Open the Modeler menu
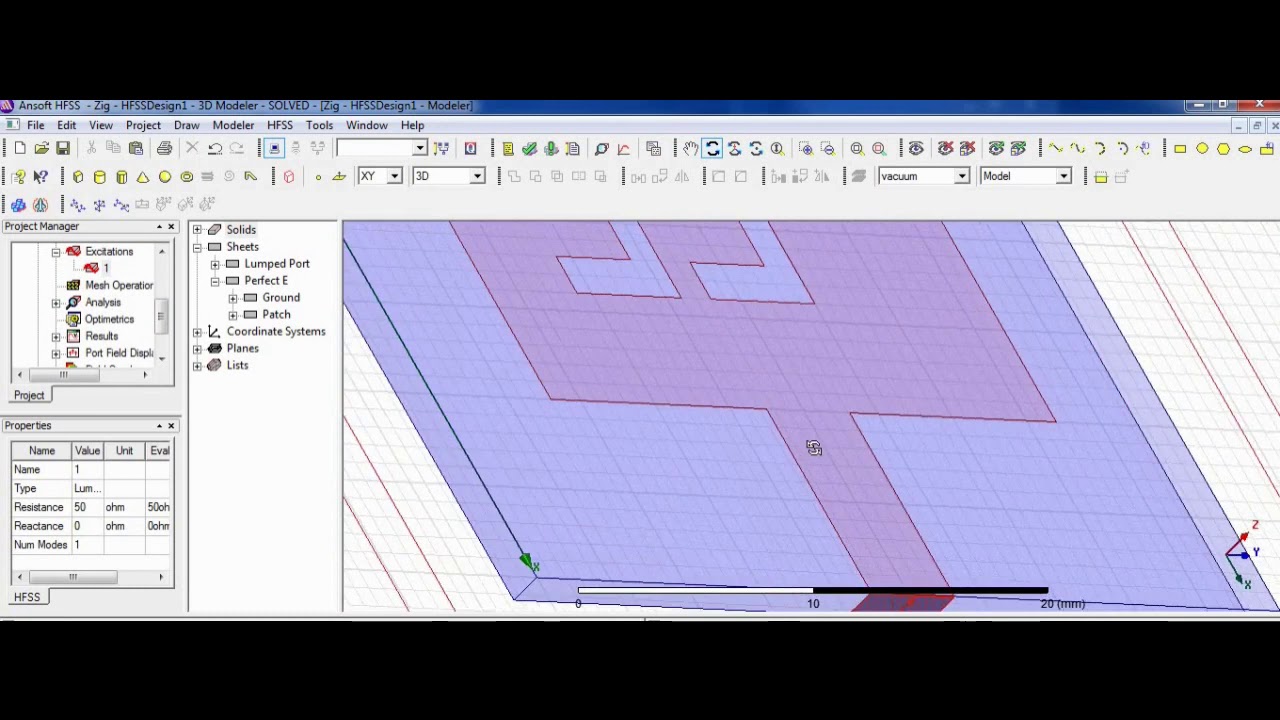 [x=233, y=125]
